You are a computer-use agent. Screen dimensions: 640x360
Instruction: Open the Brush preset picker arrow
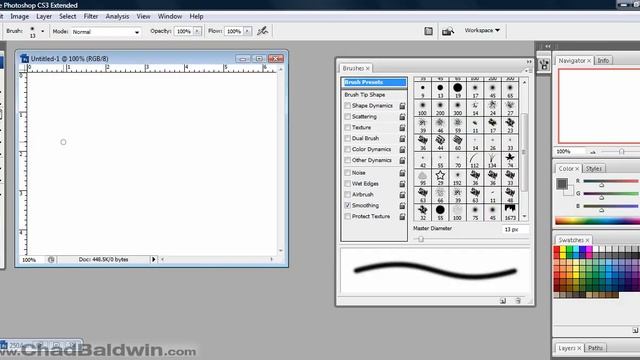42,31
